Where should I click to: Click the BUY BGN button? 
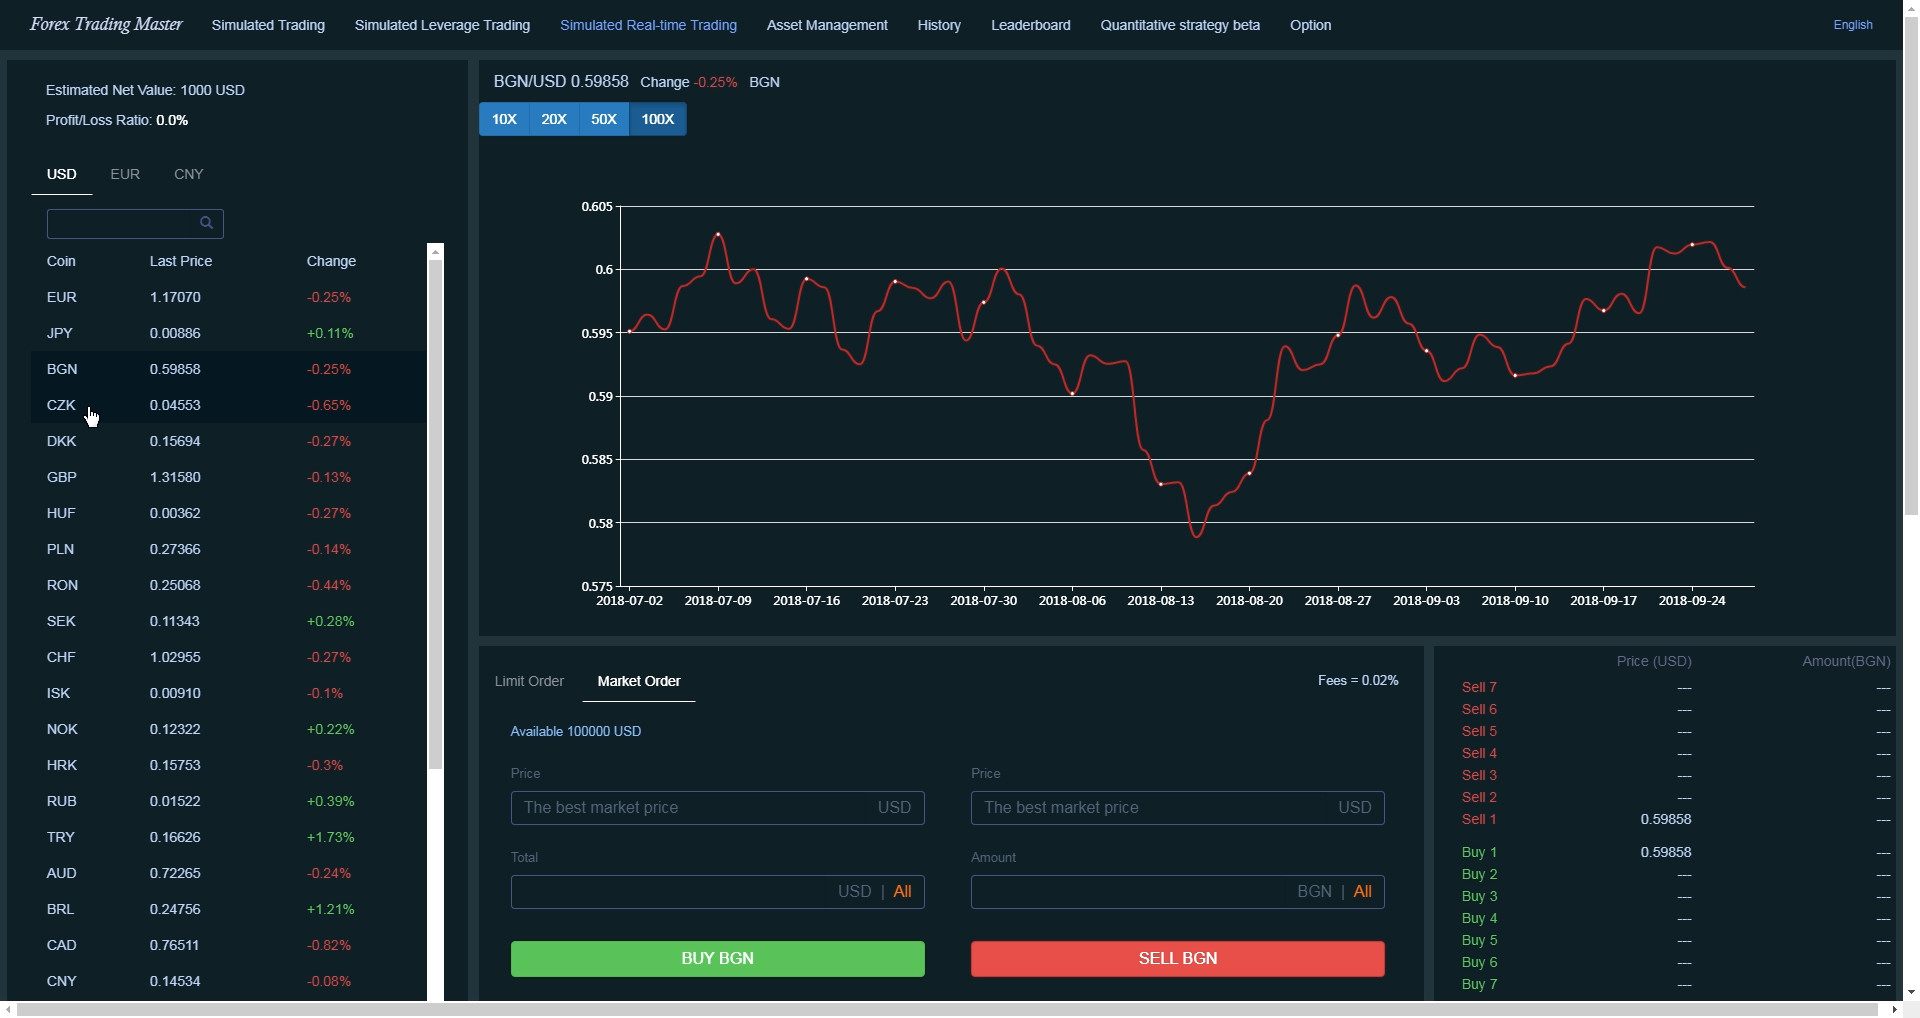717,958
